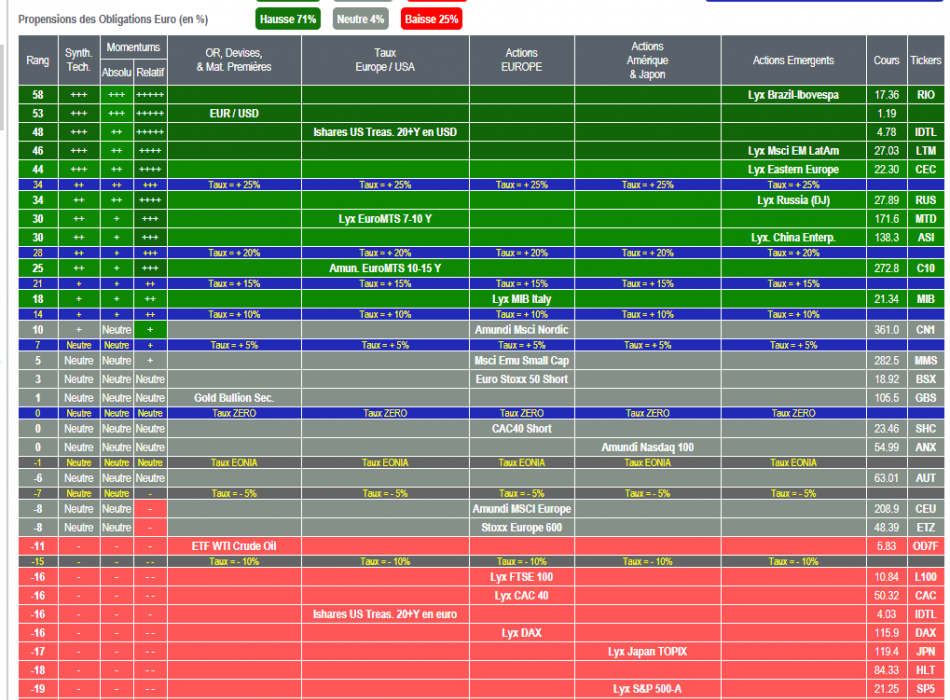Select Gold Bullion Sec. cell
The height and width of the screenshot is (700, 950).
pyautogui.click(x=234, y=398)
